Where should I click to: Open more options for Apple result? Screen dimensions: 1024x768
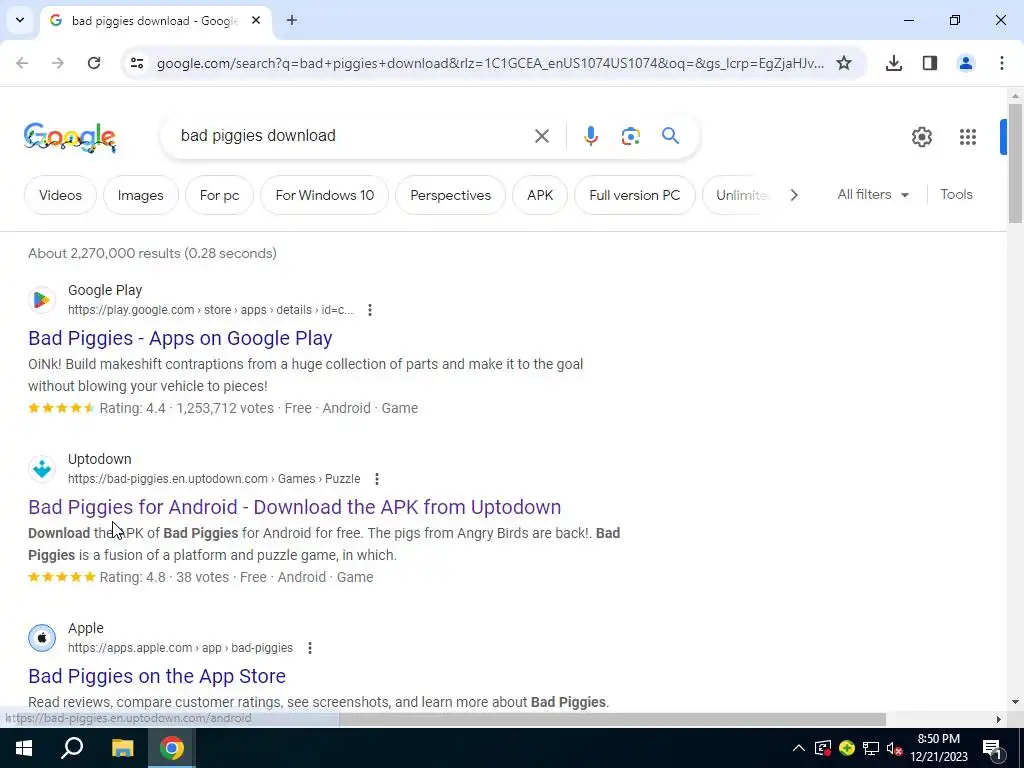[x=310, y=648]
